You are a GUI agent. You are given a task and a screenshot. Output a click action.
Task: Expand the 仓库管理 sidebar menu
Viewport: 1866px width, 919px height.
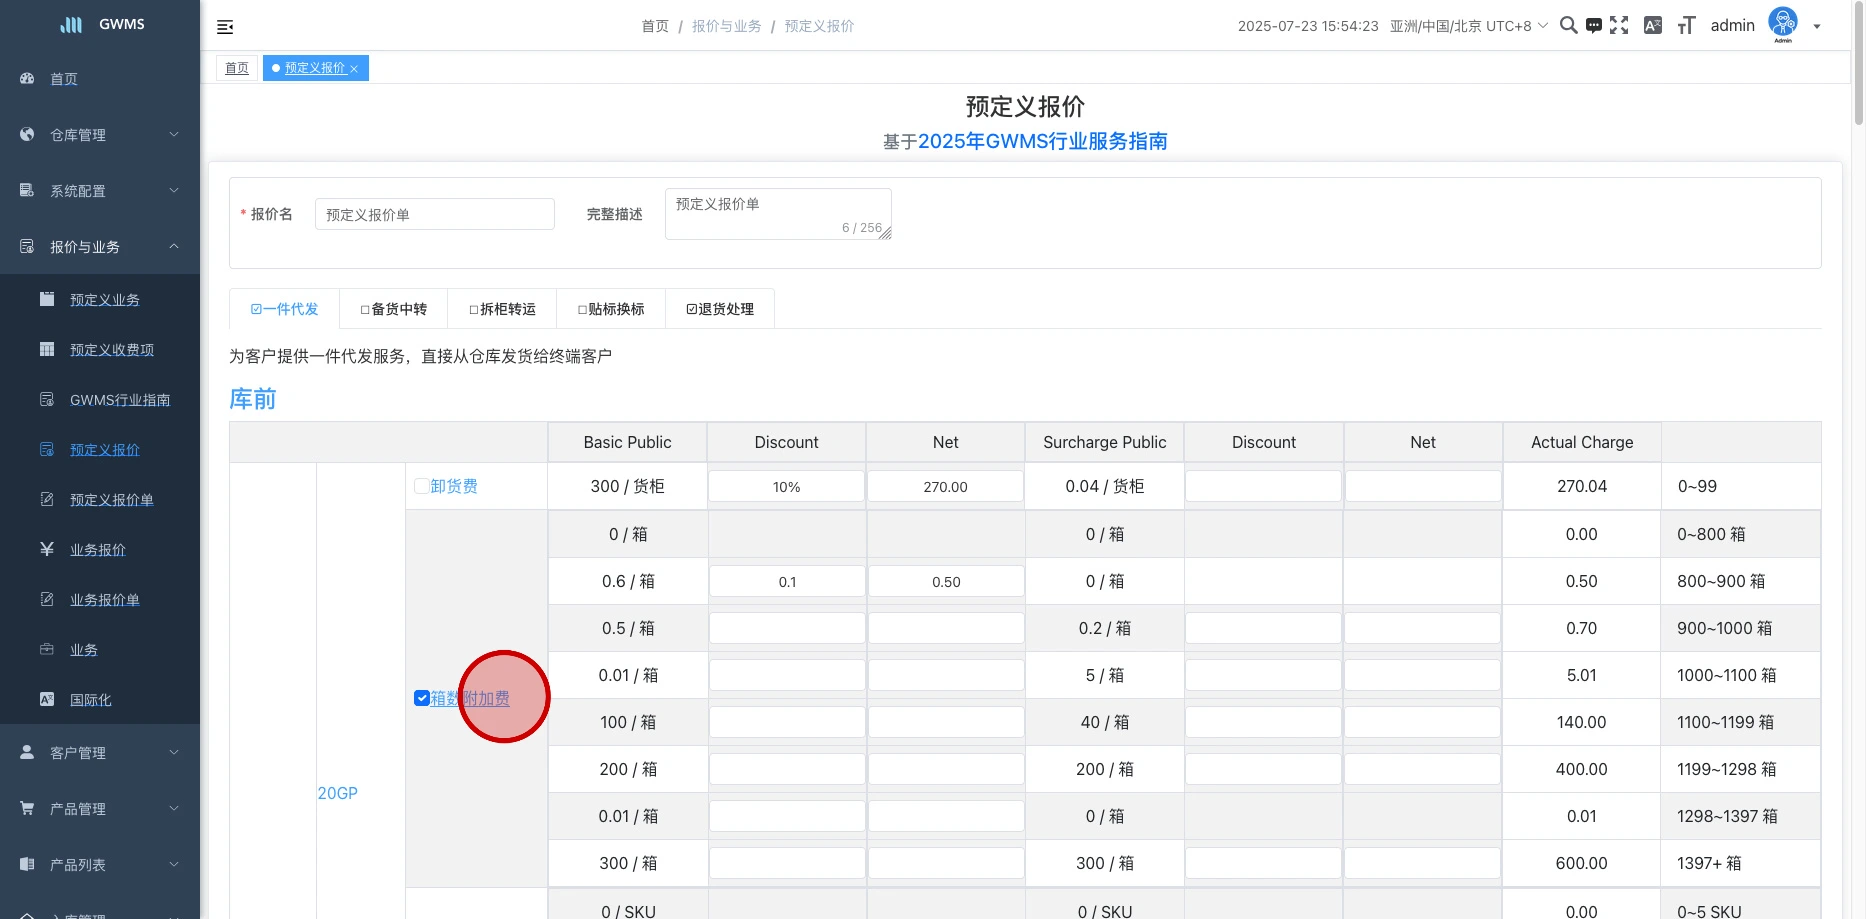click(100, 135)
